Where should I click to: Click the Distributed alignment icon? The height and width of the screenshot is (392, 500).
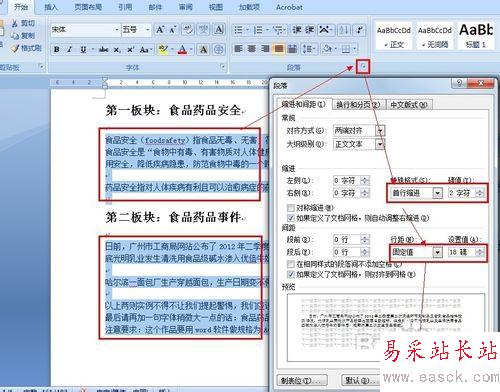[292, 49]
